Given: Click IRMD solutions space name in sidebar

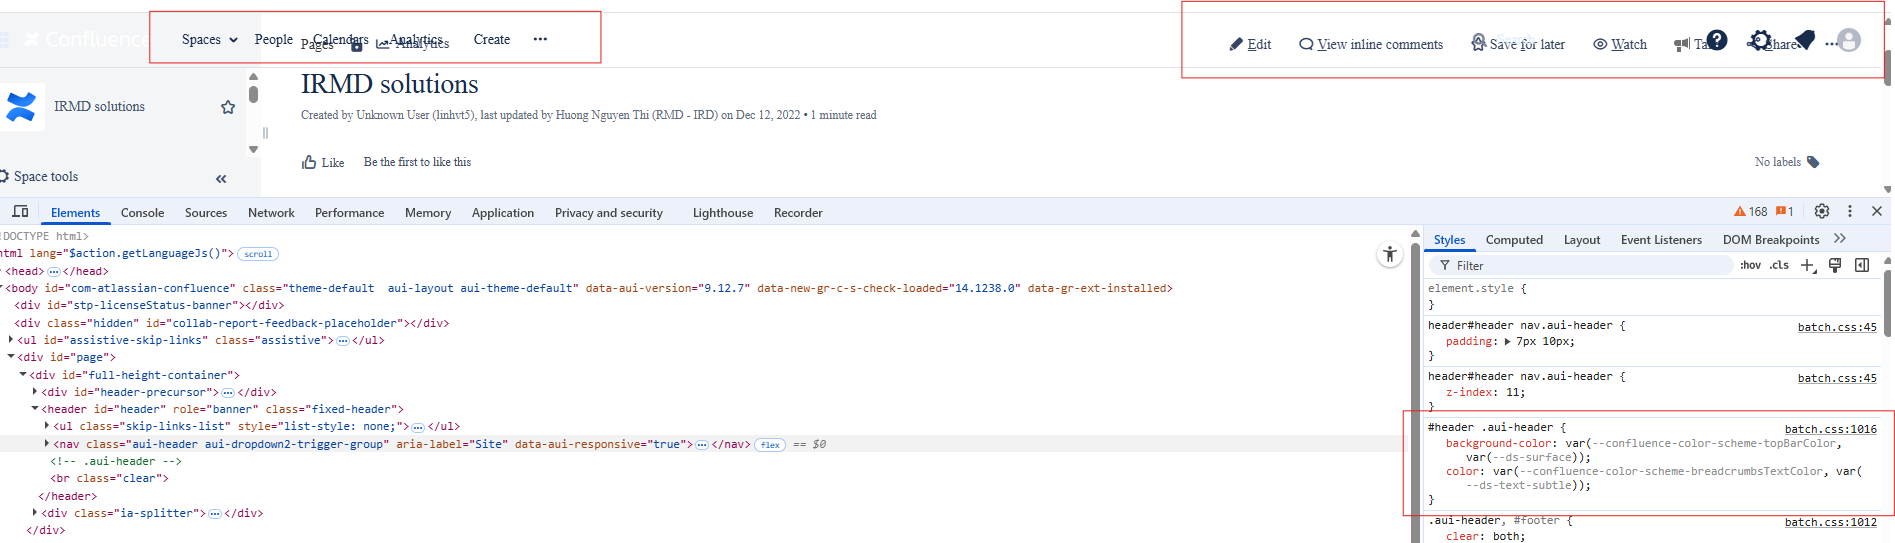Looking at the screenshot, I should click(x=99, y=106).
